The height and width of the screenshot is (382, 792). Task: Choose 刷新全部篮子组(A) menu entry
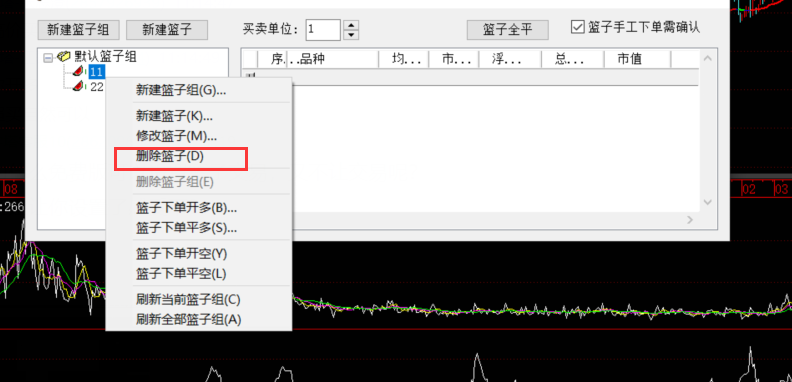(x=199, y=320)
